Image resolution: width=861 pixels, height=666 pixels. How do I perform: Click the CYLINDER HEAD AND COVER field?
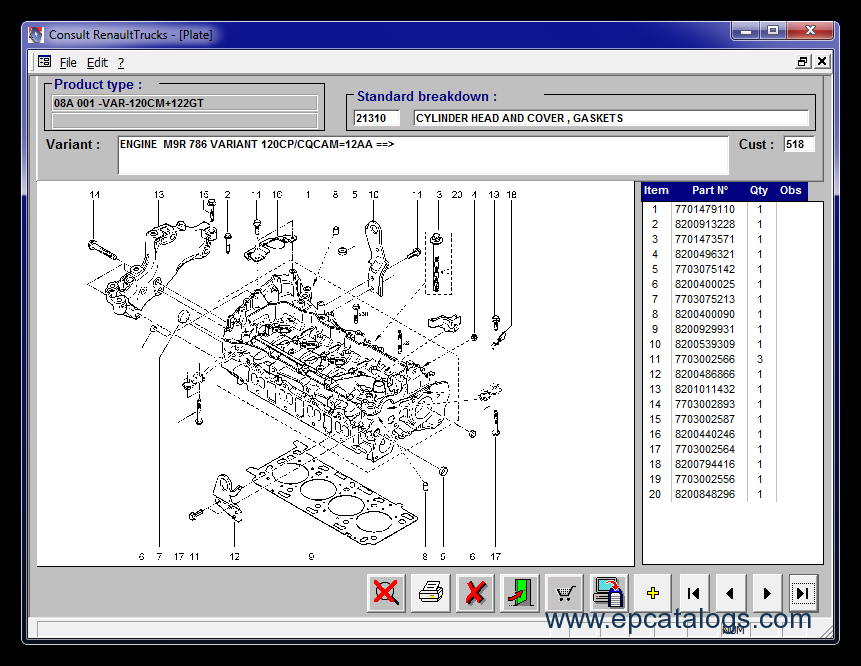[611, 118]
